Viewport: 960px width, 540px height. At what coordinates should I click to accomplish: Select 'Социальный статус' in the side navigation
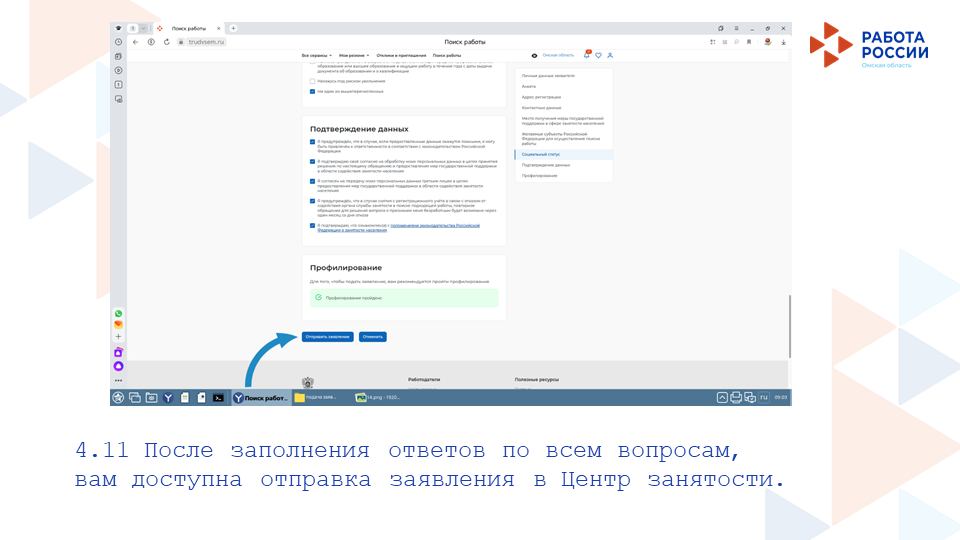coord(541,154)
